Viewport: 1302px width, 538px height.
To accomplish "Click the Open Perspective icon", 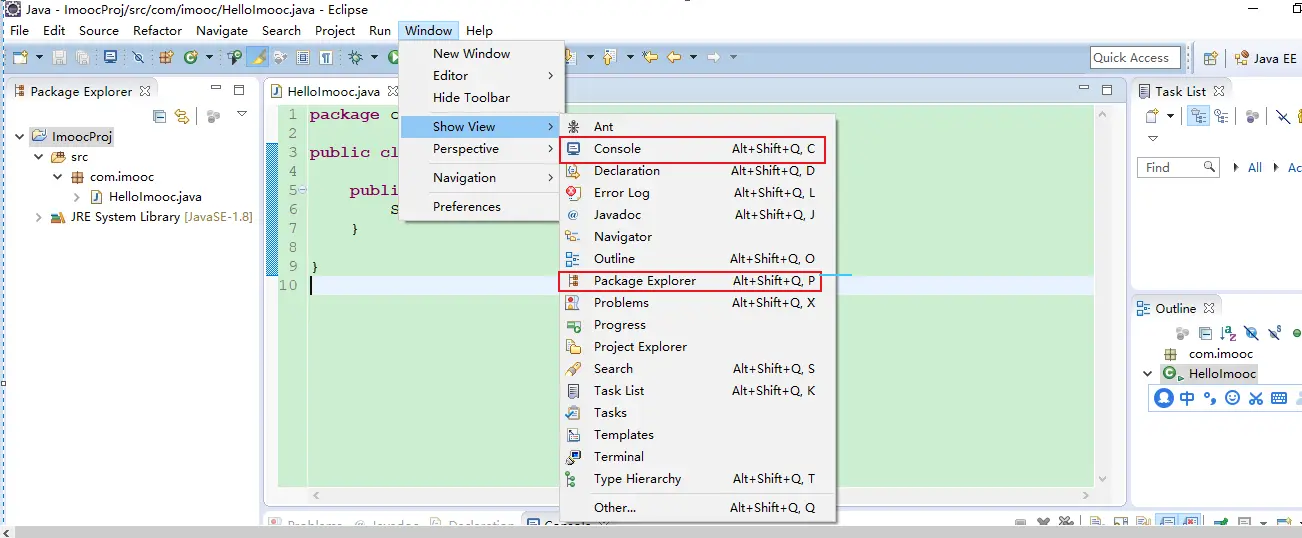I will tap(1210, 58).
